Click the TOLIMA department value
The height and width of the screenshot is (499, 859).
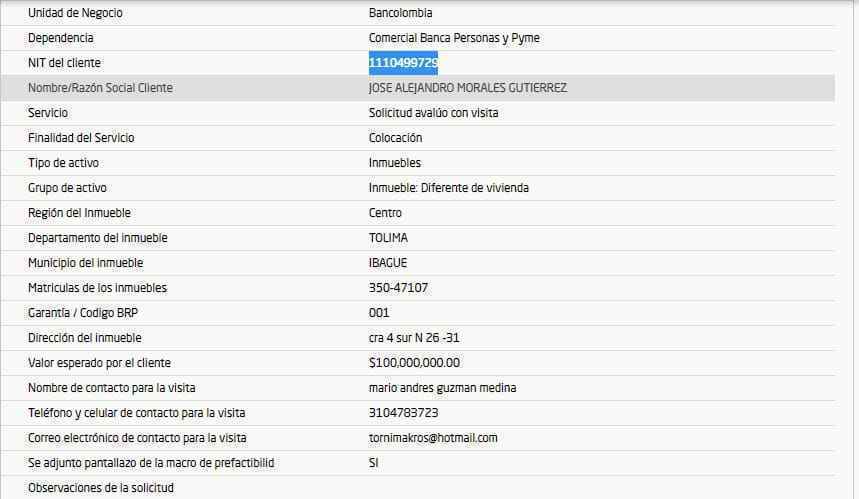388,238
